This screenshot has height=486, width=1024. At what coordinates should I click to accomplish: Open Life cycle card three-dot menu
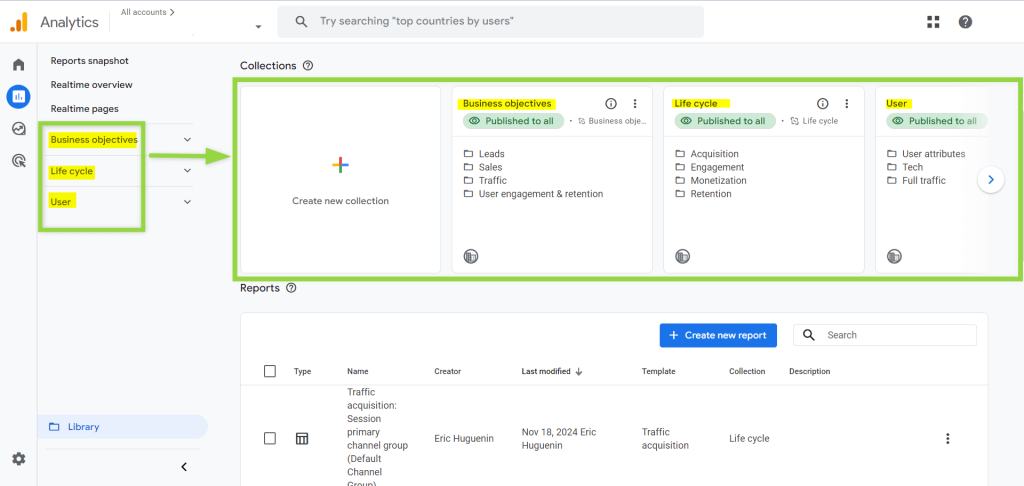click(x=846, y=103)
